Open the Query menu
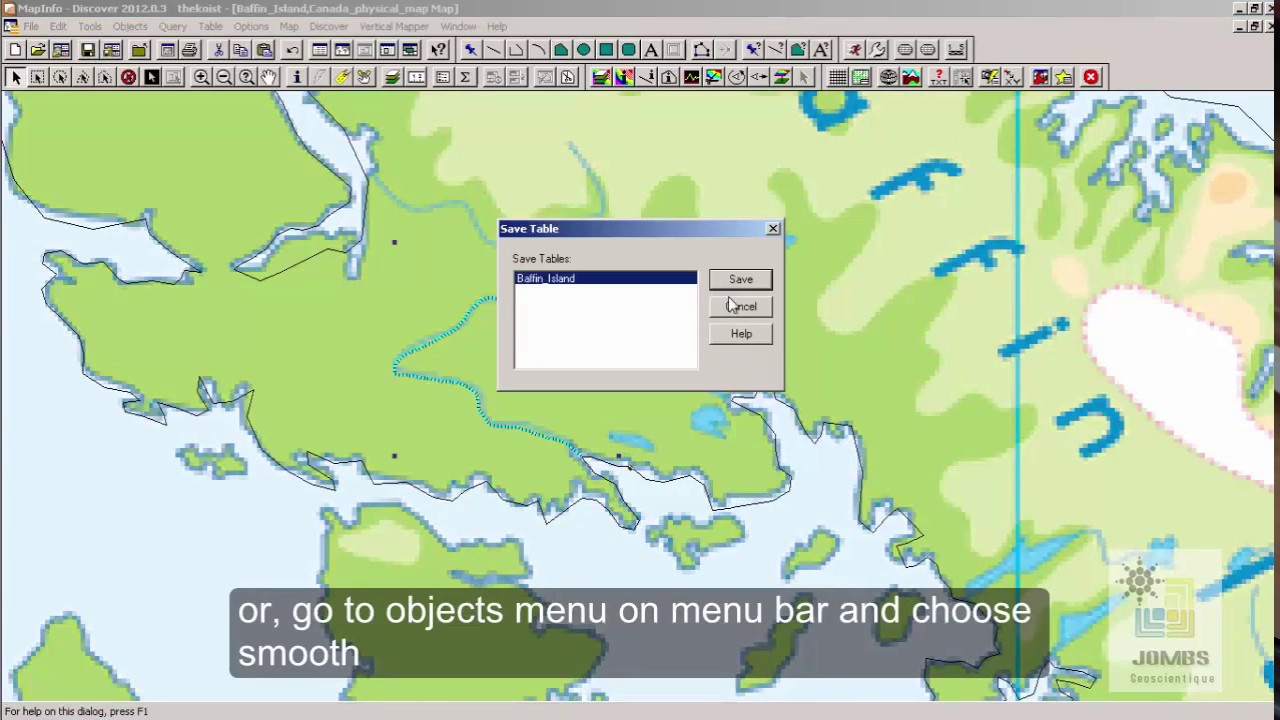 pyautogui.click(x=172, y=26)
